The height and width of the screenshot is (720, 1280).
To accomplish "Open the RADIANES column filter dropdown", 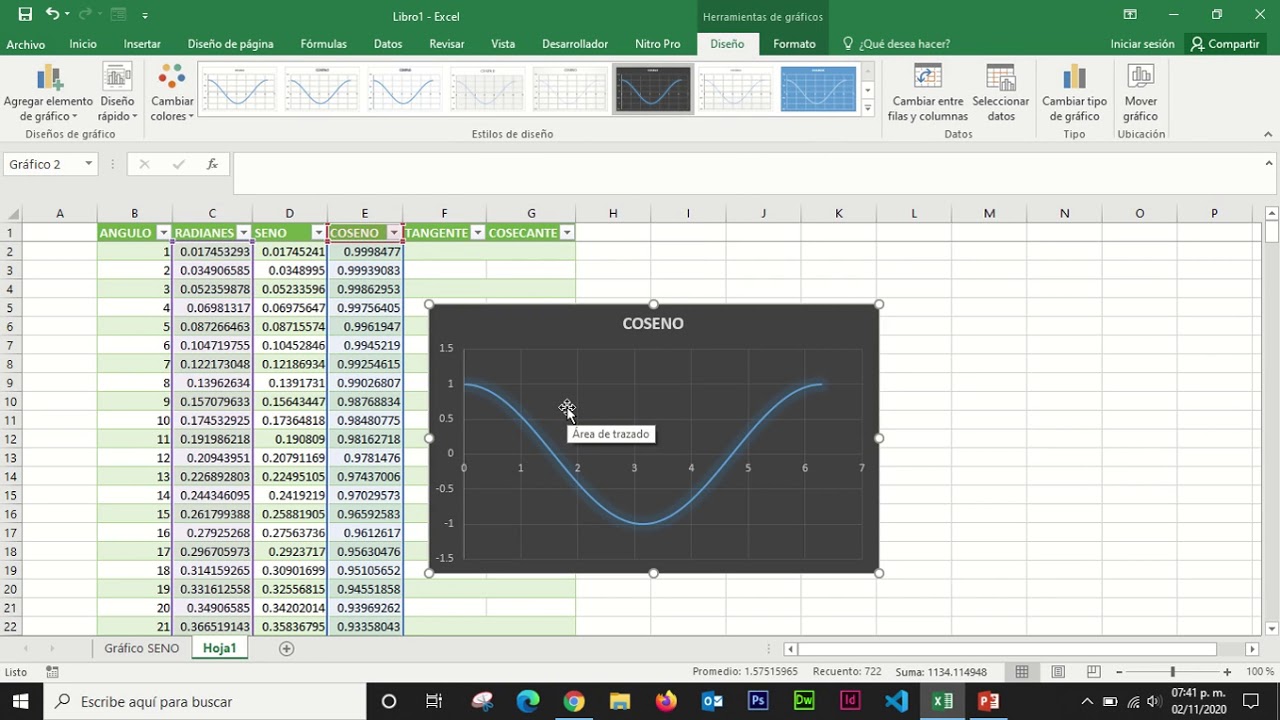I will (x=243, y=233).
